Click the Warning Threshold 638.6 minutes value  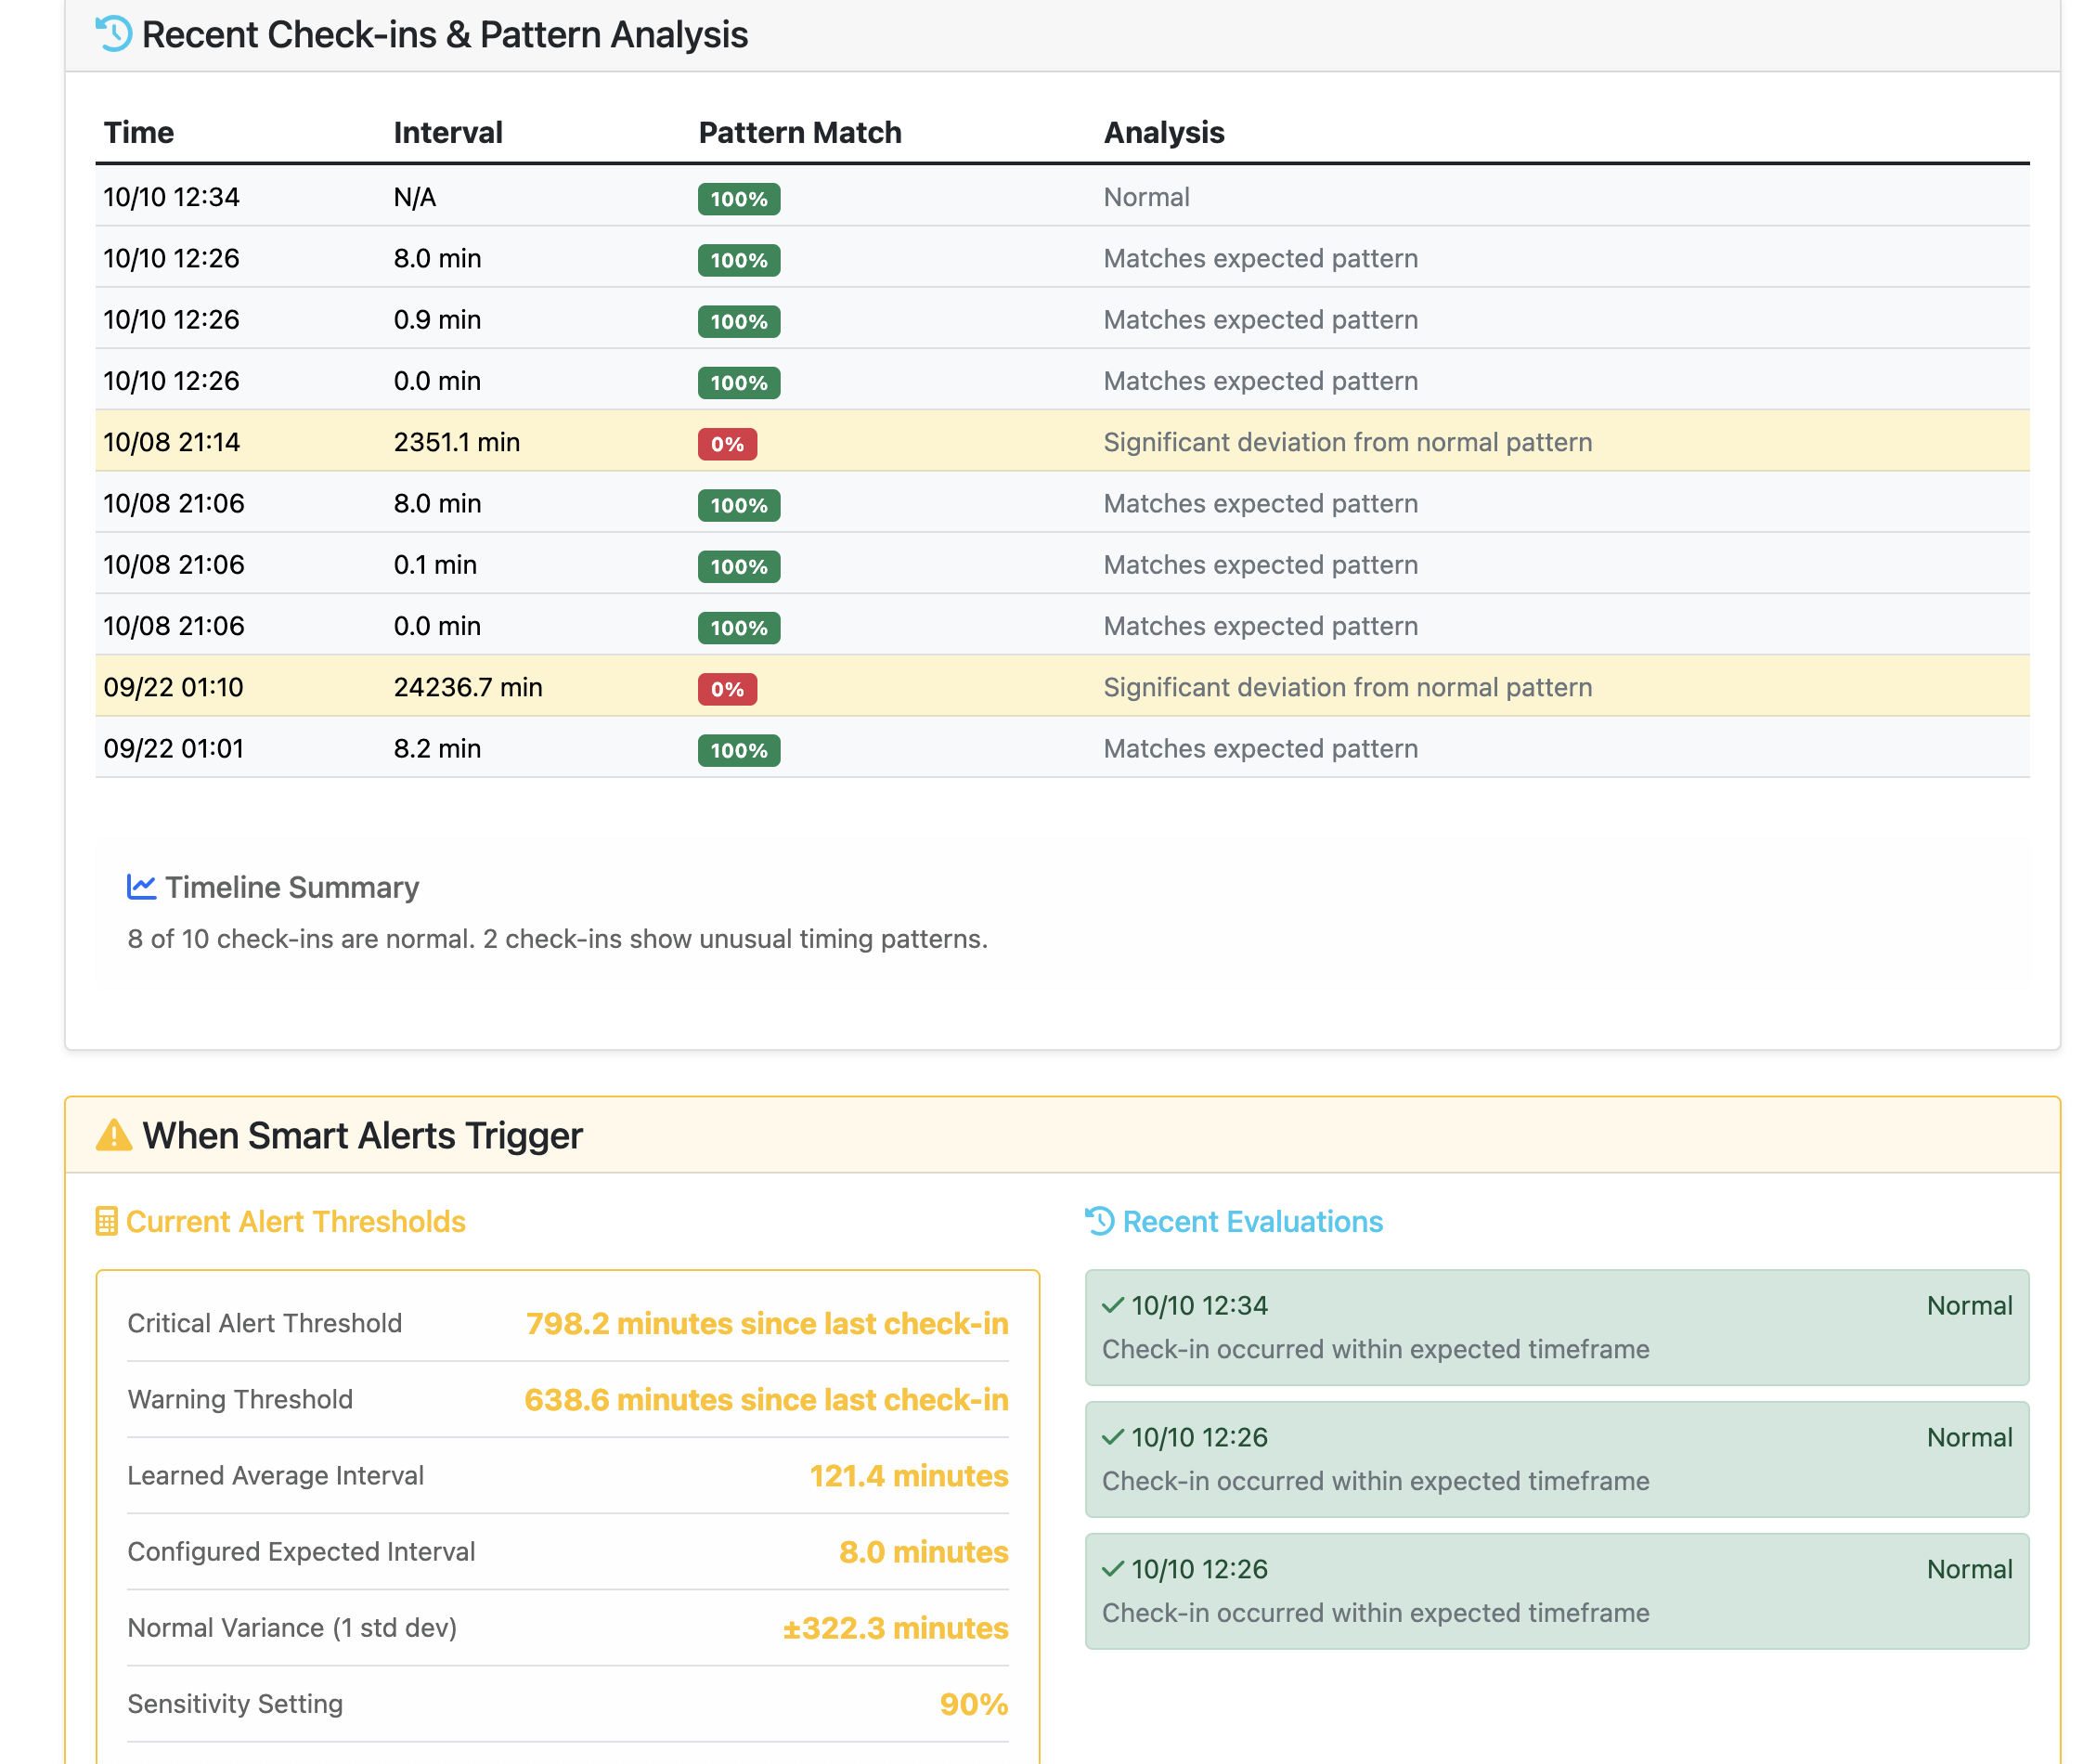point(765,1399)
